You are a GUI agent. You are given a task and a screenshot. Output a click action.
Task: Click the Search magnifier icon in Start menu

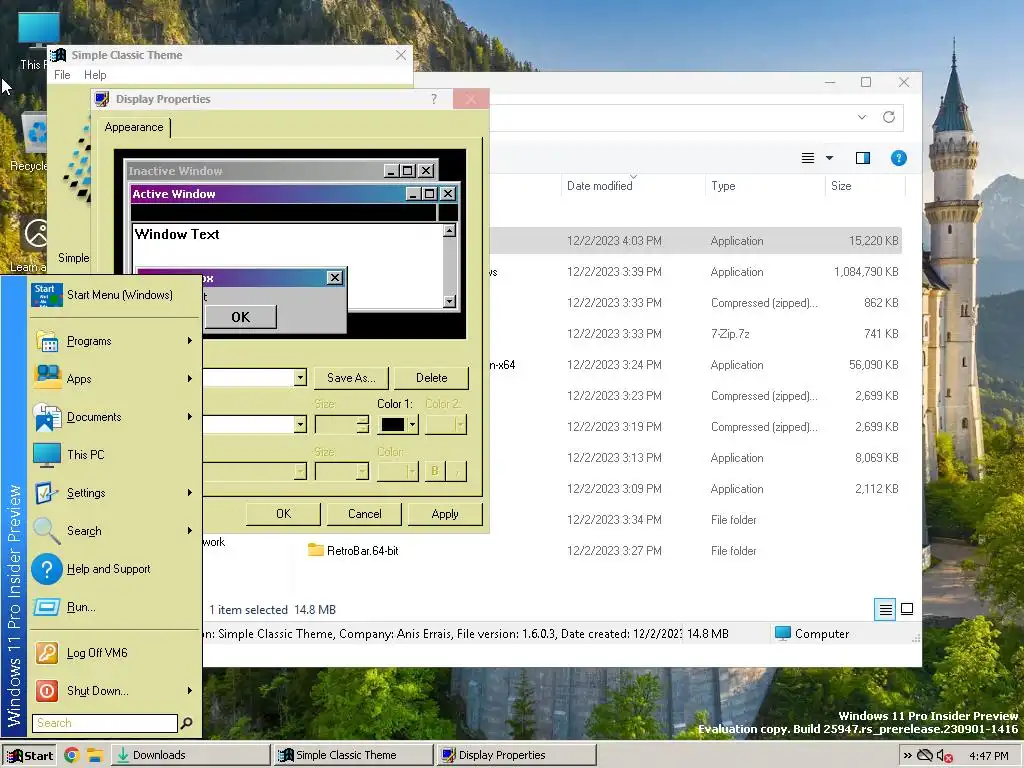click(46, 530)
